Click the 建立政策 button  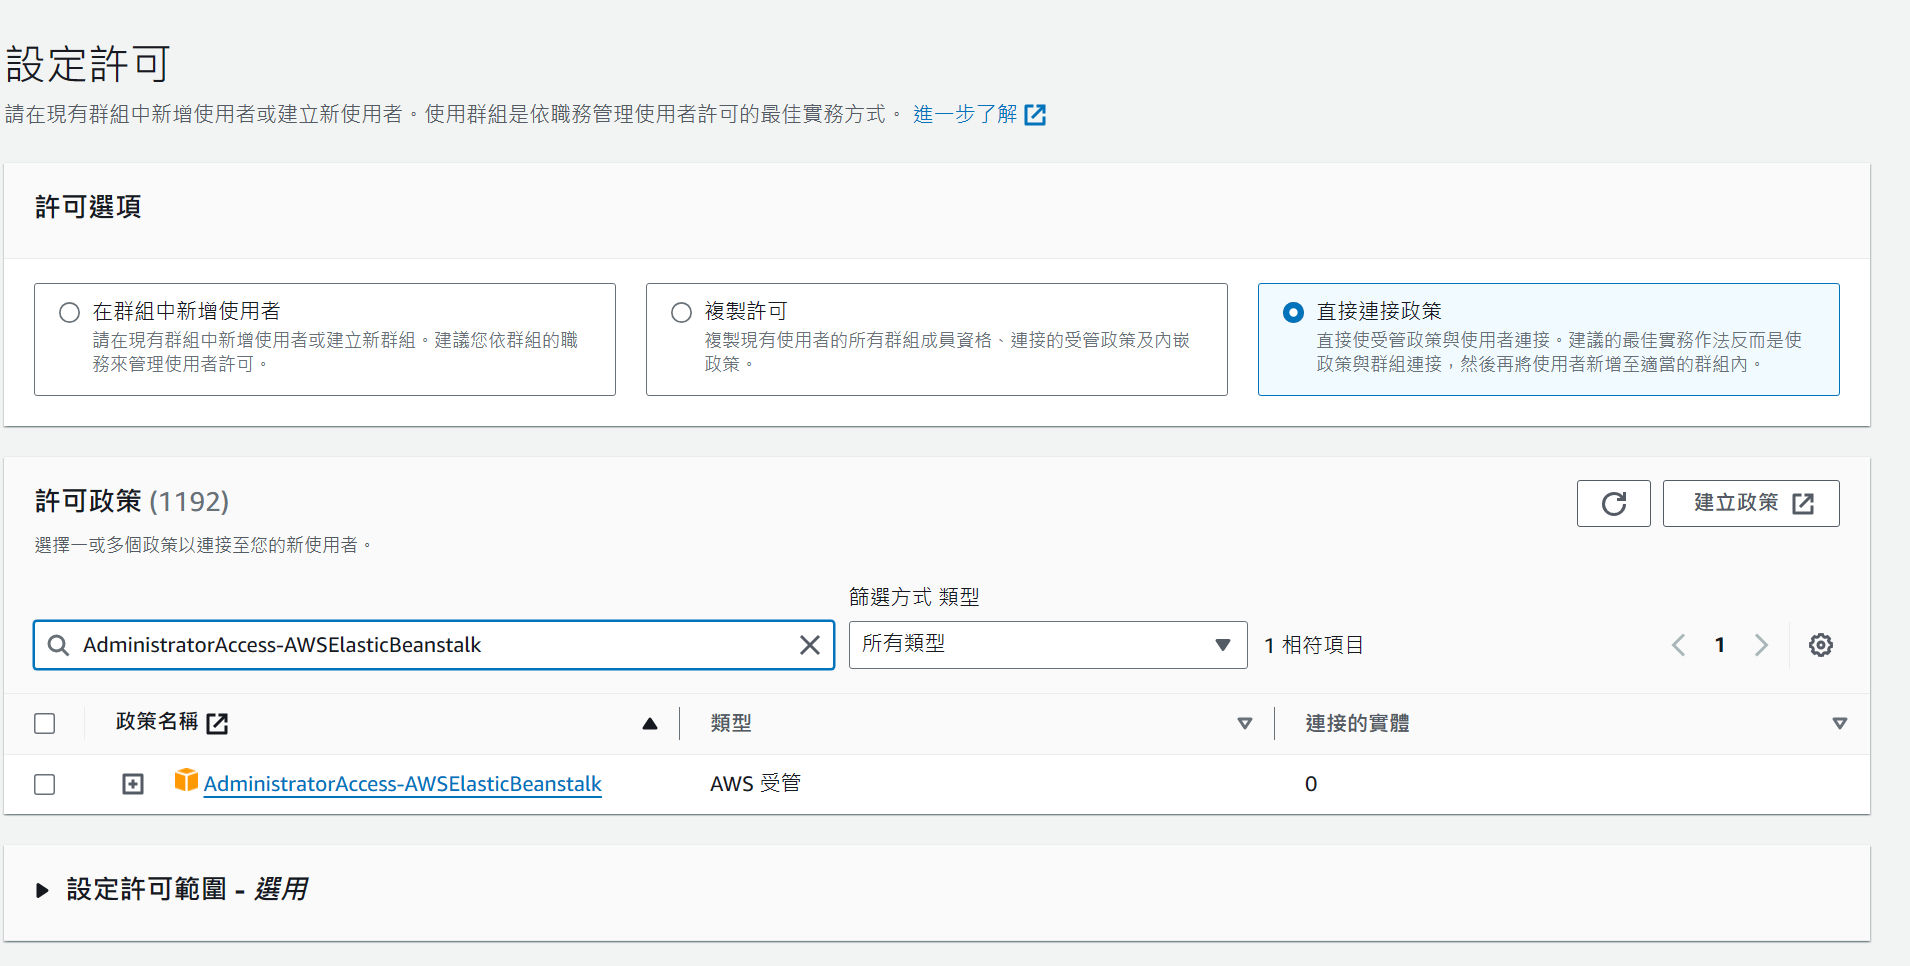coord(1750,504)
